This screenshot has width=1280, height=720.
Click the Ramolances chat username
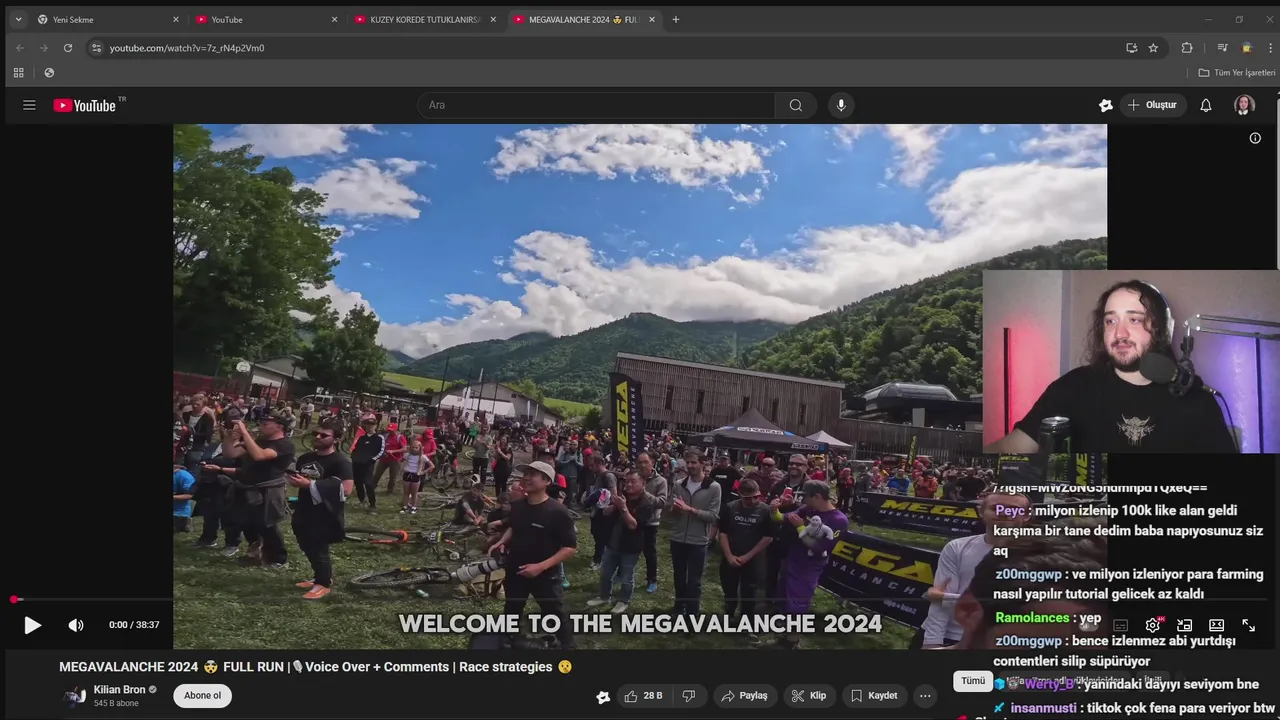point(1033,618)
